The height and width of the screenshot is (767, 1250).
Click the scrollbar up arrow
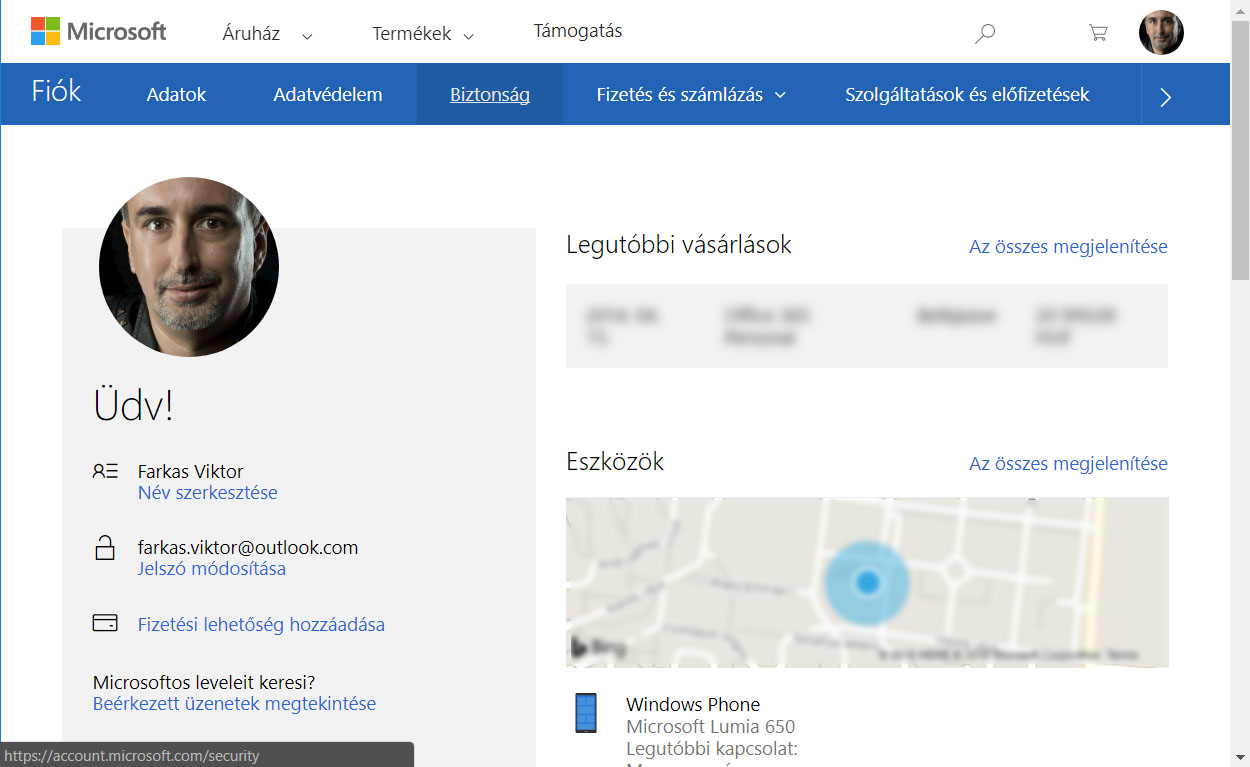[x=1240, y=9]
